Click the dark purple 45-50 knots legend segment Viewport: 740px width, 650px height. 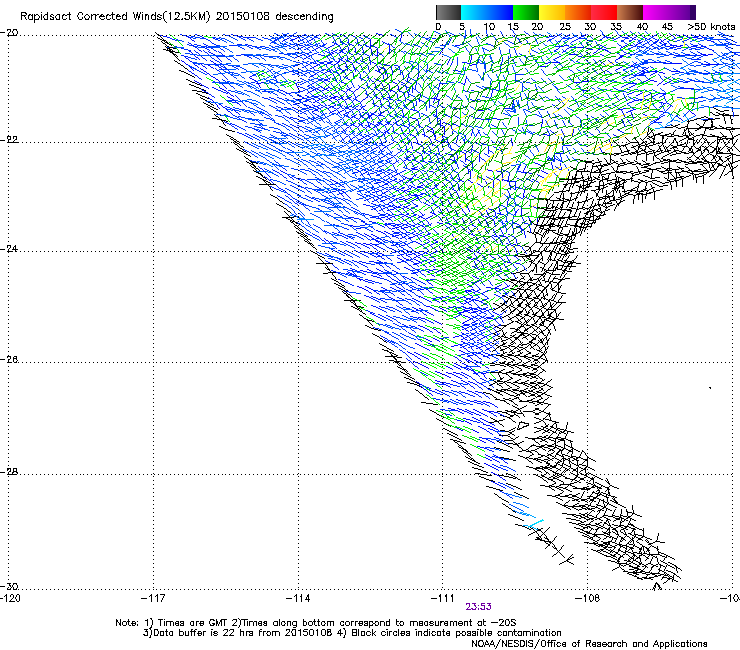(x=682, y=12)
